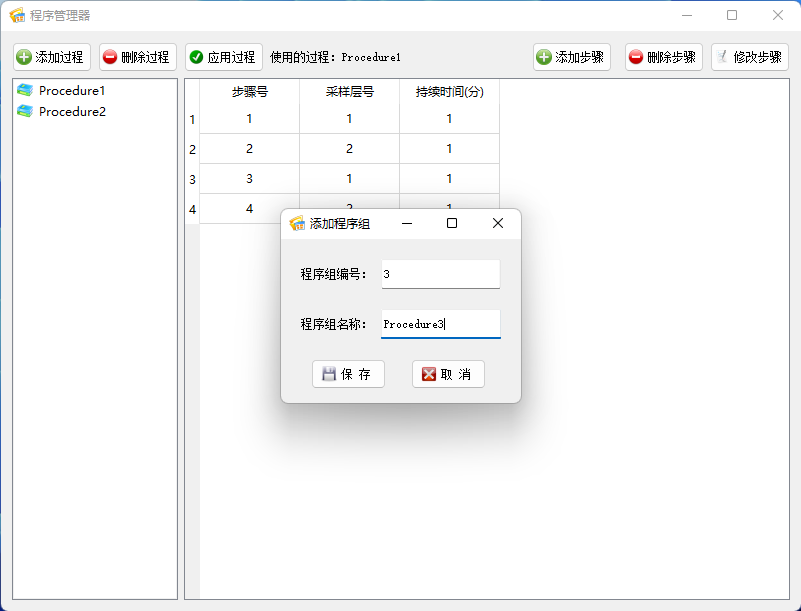Click the 添加程序组 dialog title icon
Image resolution: width=801 pixels, height=611 pixels.
point(297,223)
